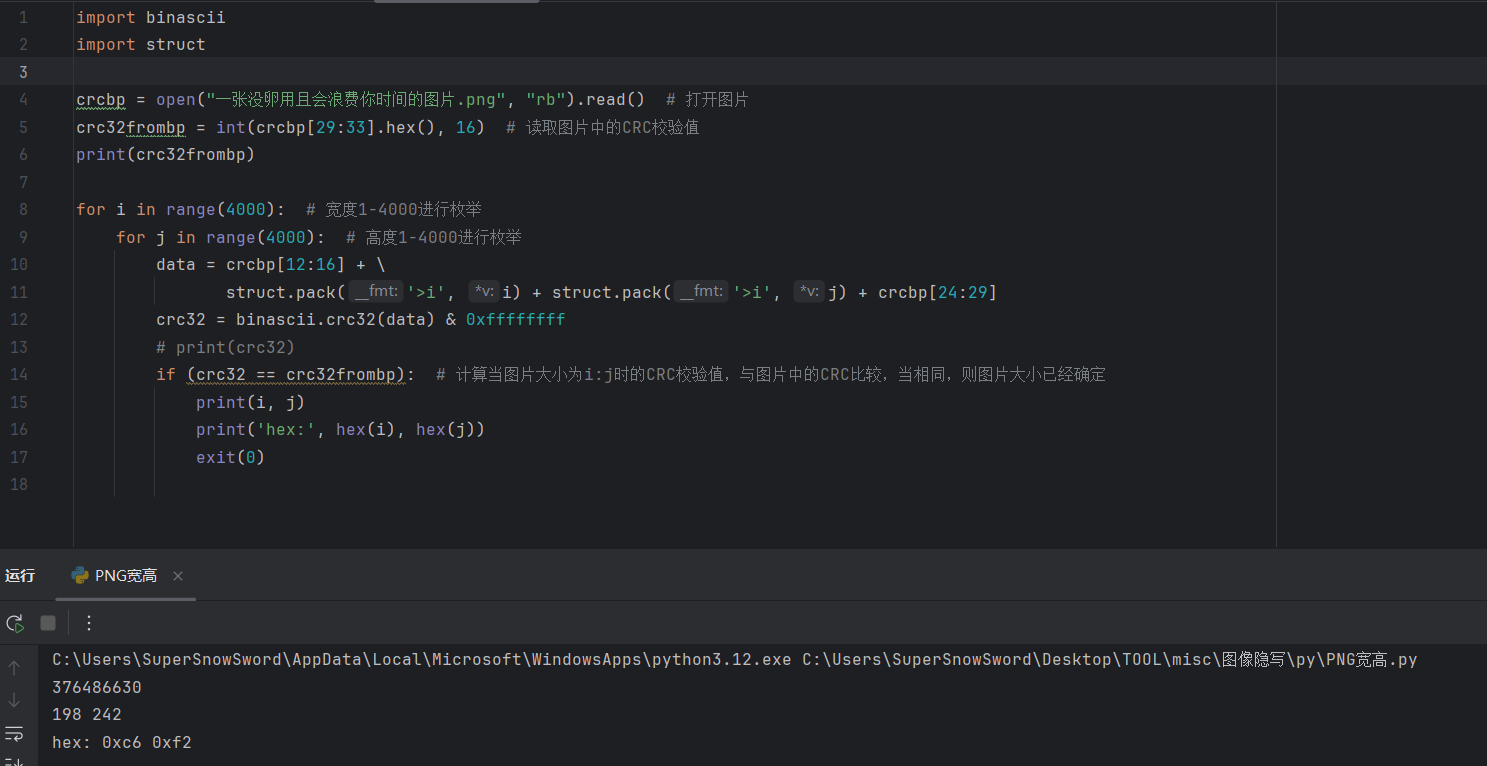Click the crcbp variable on line 4
Viewport: 1487px width, 766px height.
[x=101, y=99]
